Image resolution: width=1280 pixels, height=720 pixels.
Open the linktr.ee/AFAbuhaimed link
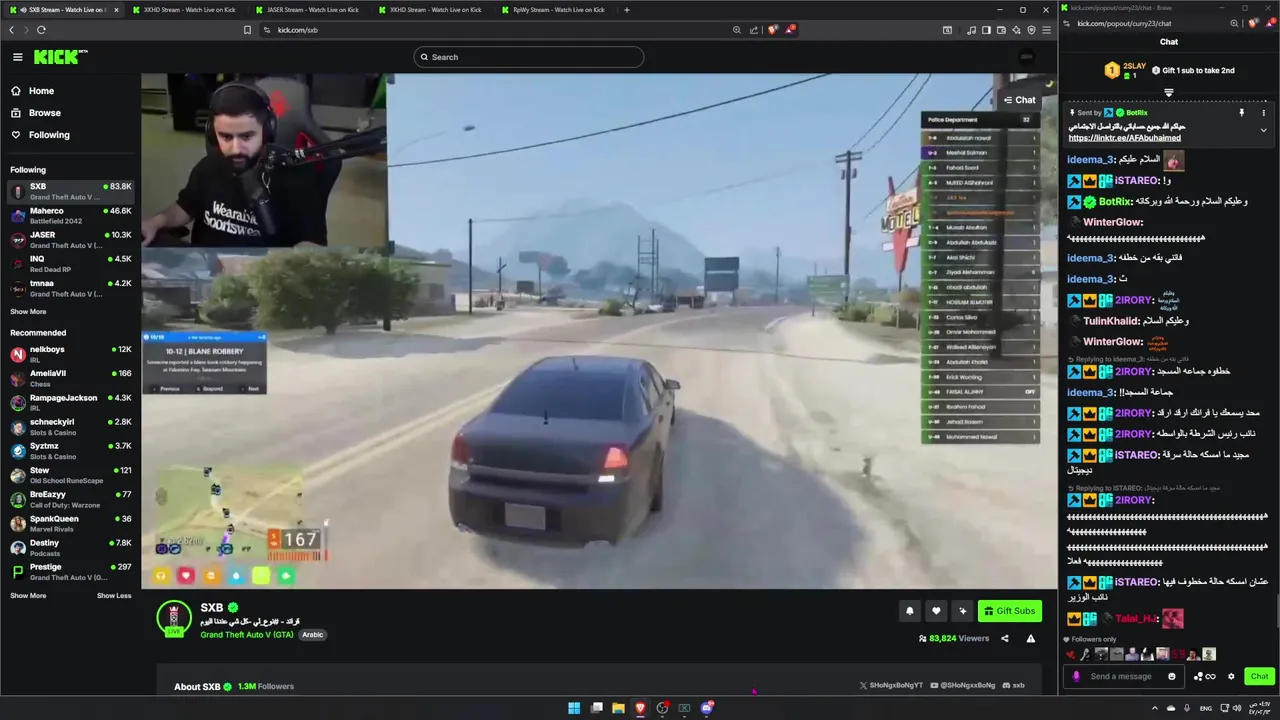pos(1124,138)
